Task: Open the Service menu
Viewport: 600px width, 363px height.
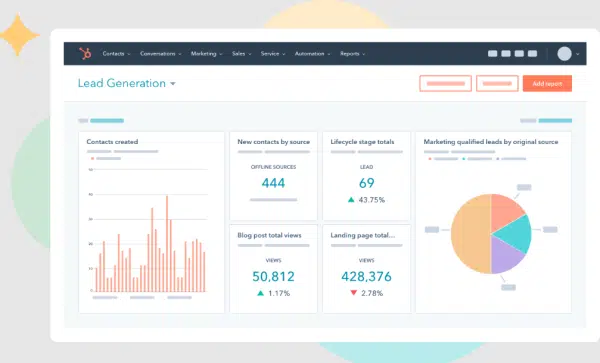Action: (273, 54)
